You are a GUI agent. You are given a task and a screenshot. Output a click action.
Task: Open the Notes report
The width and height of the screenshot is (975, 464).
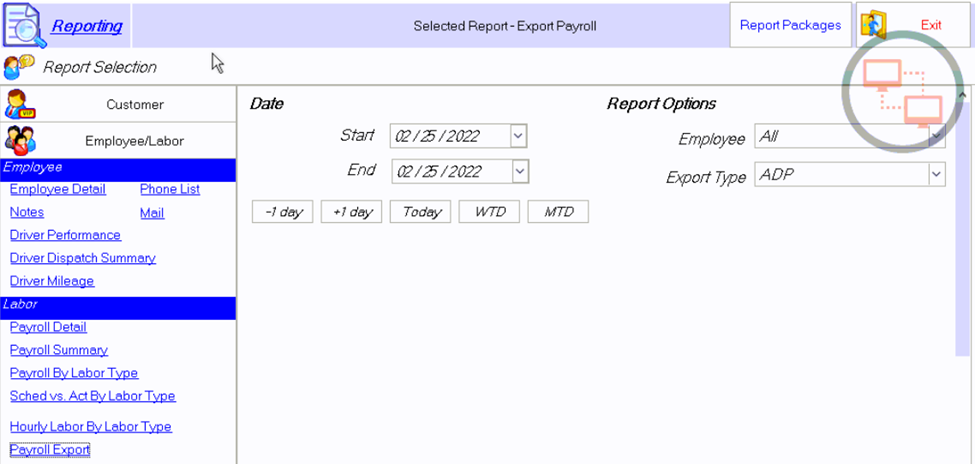[27, 212]
